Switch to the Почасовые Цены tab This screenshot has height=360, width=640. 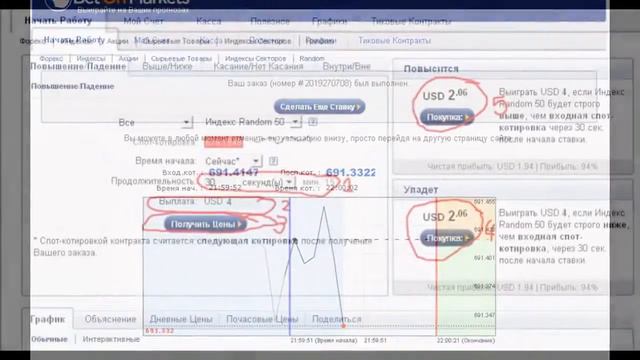coord(262,319)
